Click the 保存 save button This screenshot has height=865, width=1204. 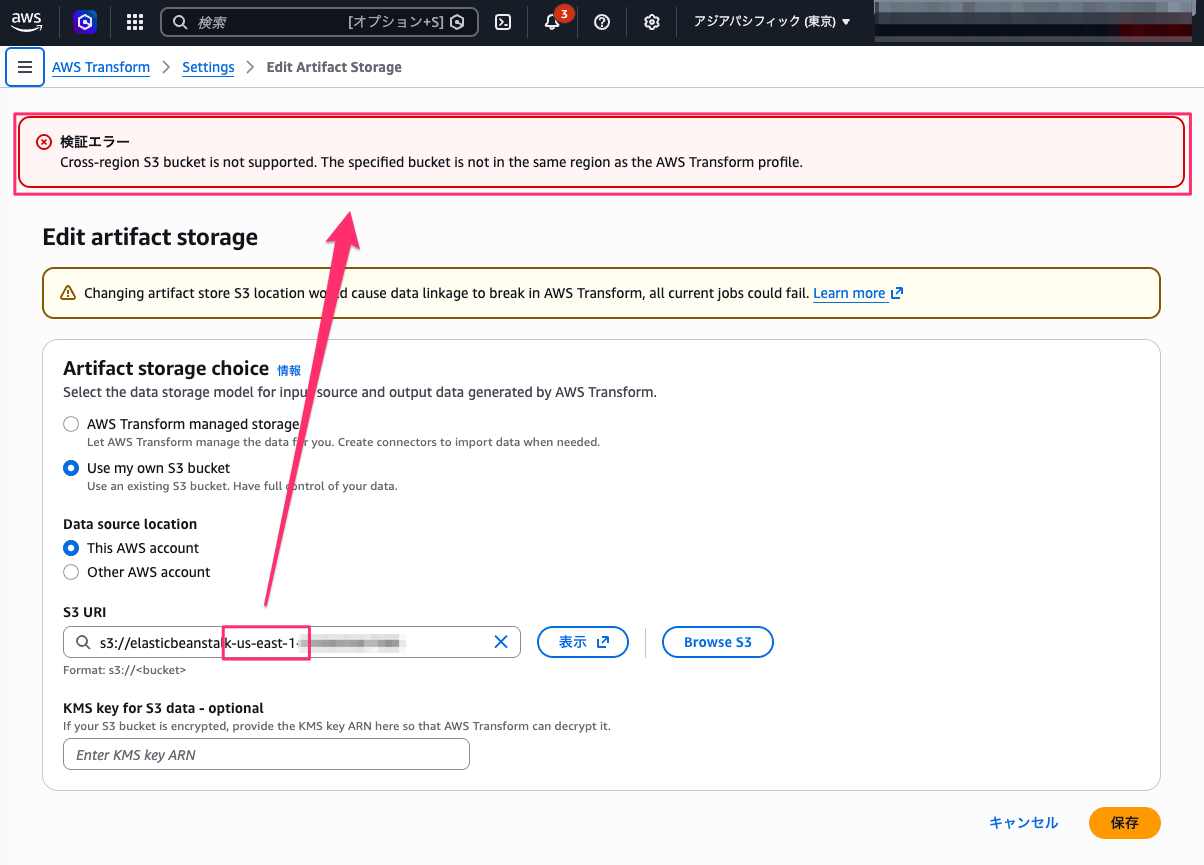pos(1125,823)
